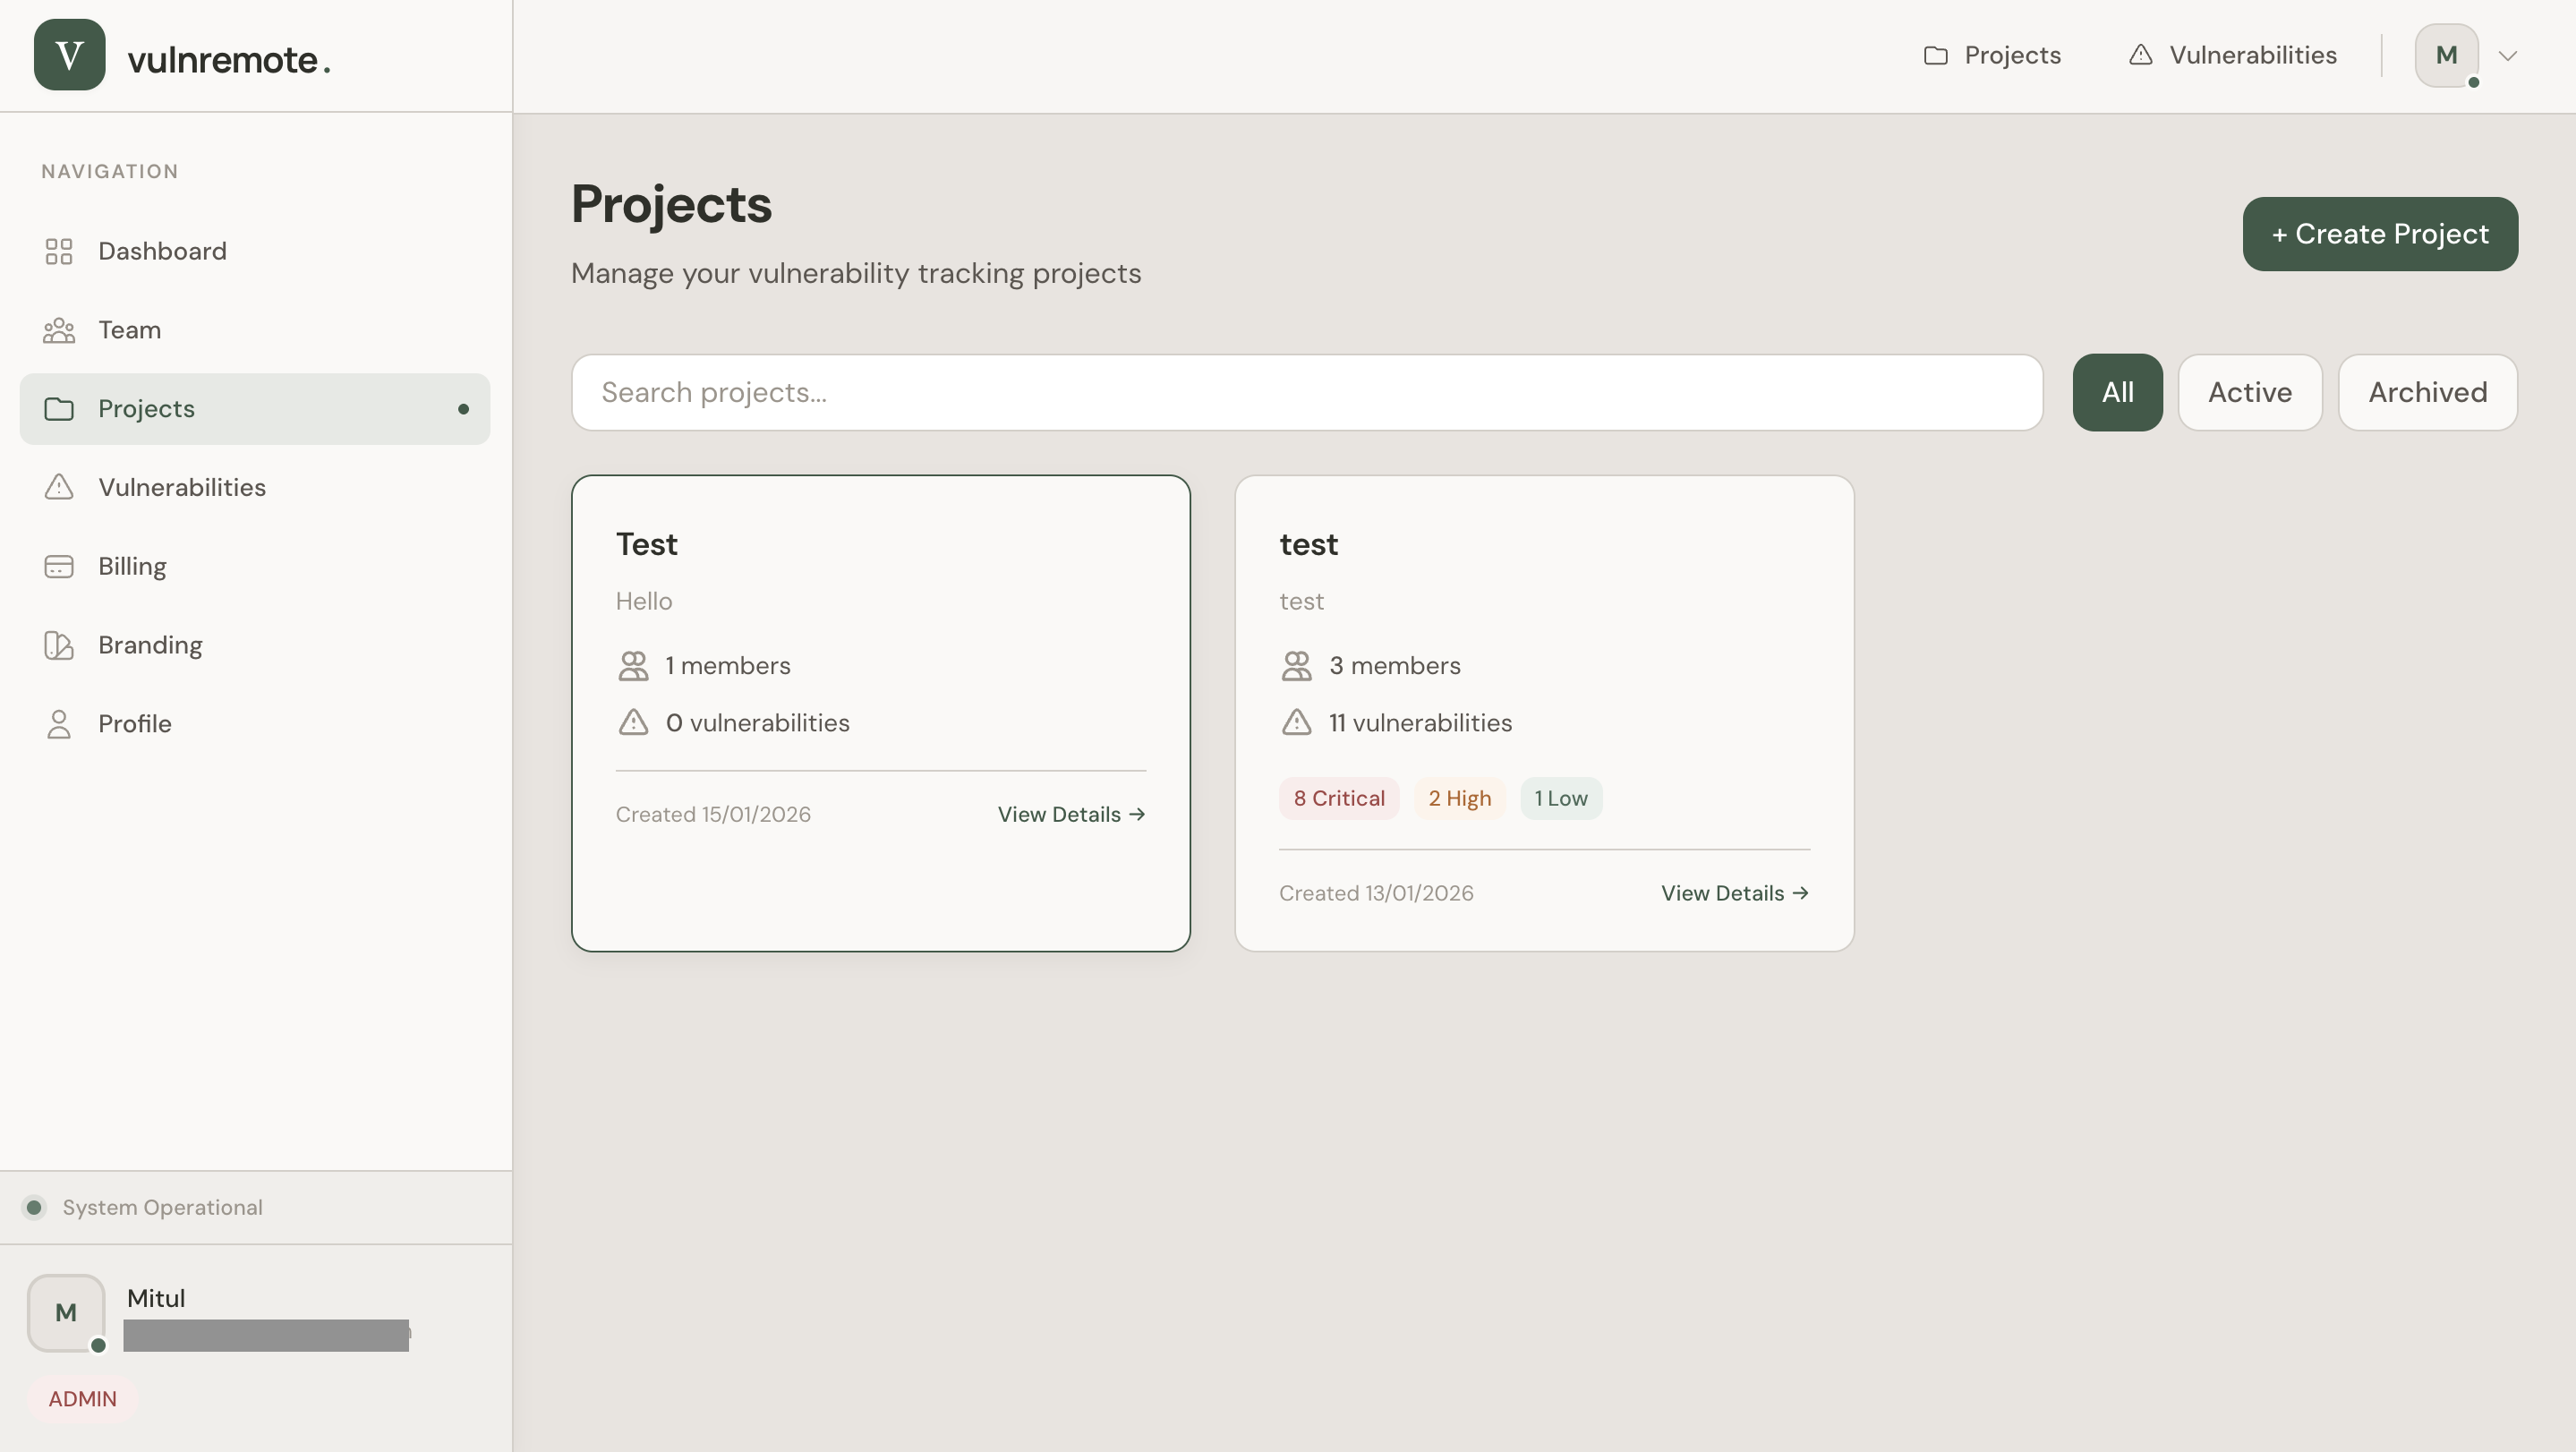Open Billing via the card icon
This screenshot has height=1452, width=2576.
tap(59, 566)
